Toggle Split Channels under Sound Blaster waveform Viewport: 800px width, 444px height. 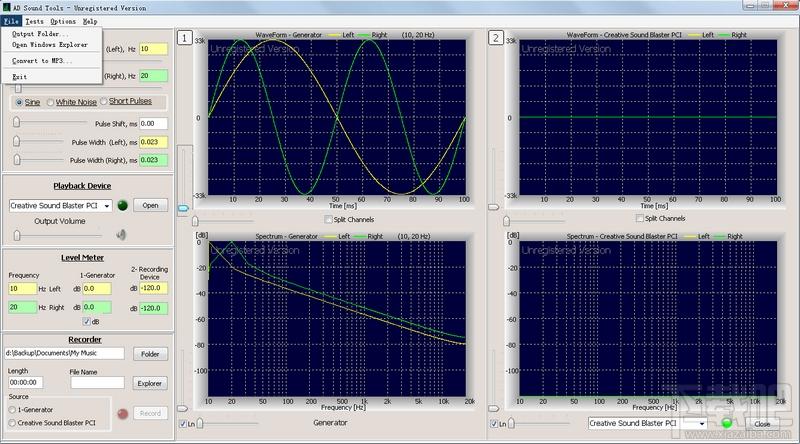pyautogui.click(x=639, y=218)
